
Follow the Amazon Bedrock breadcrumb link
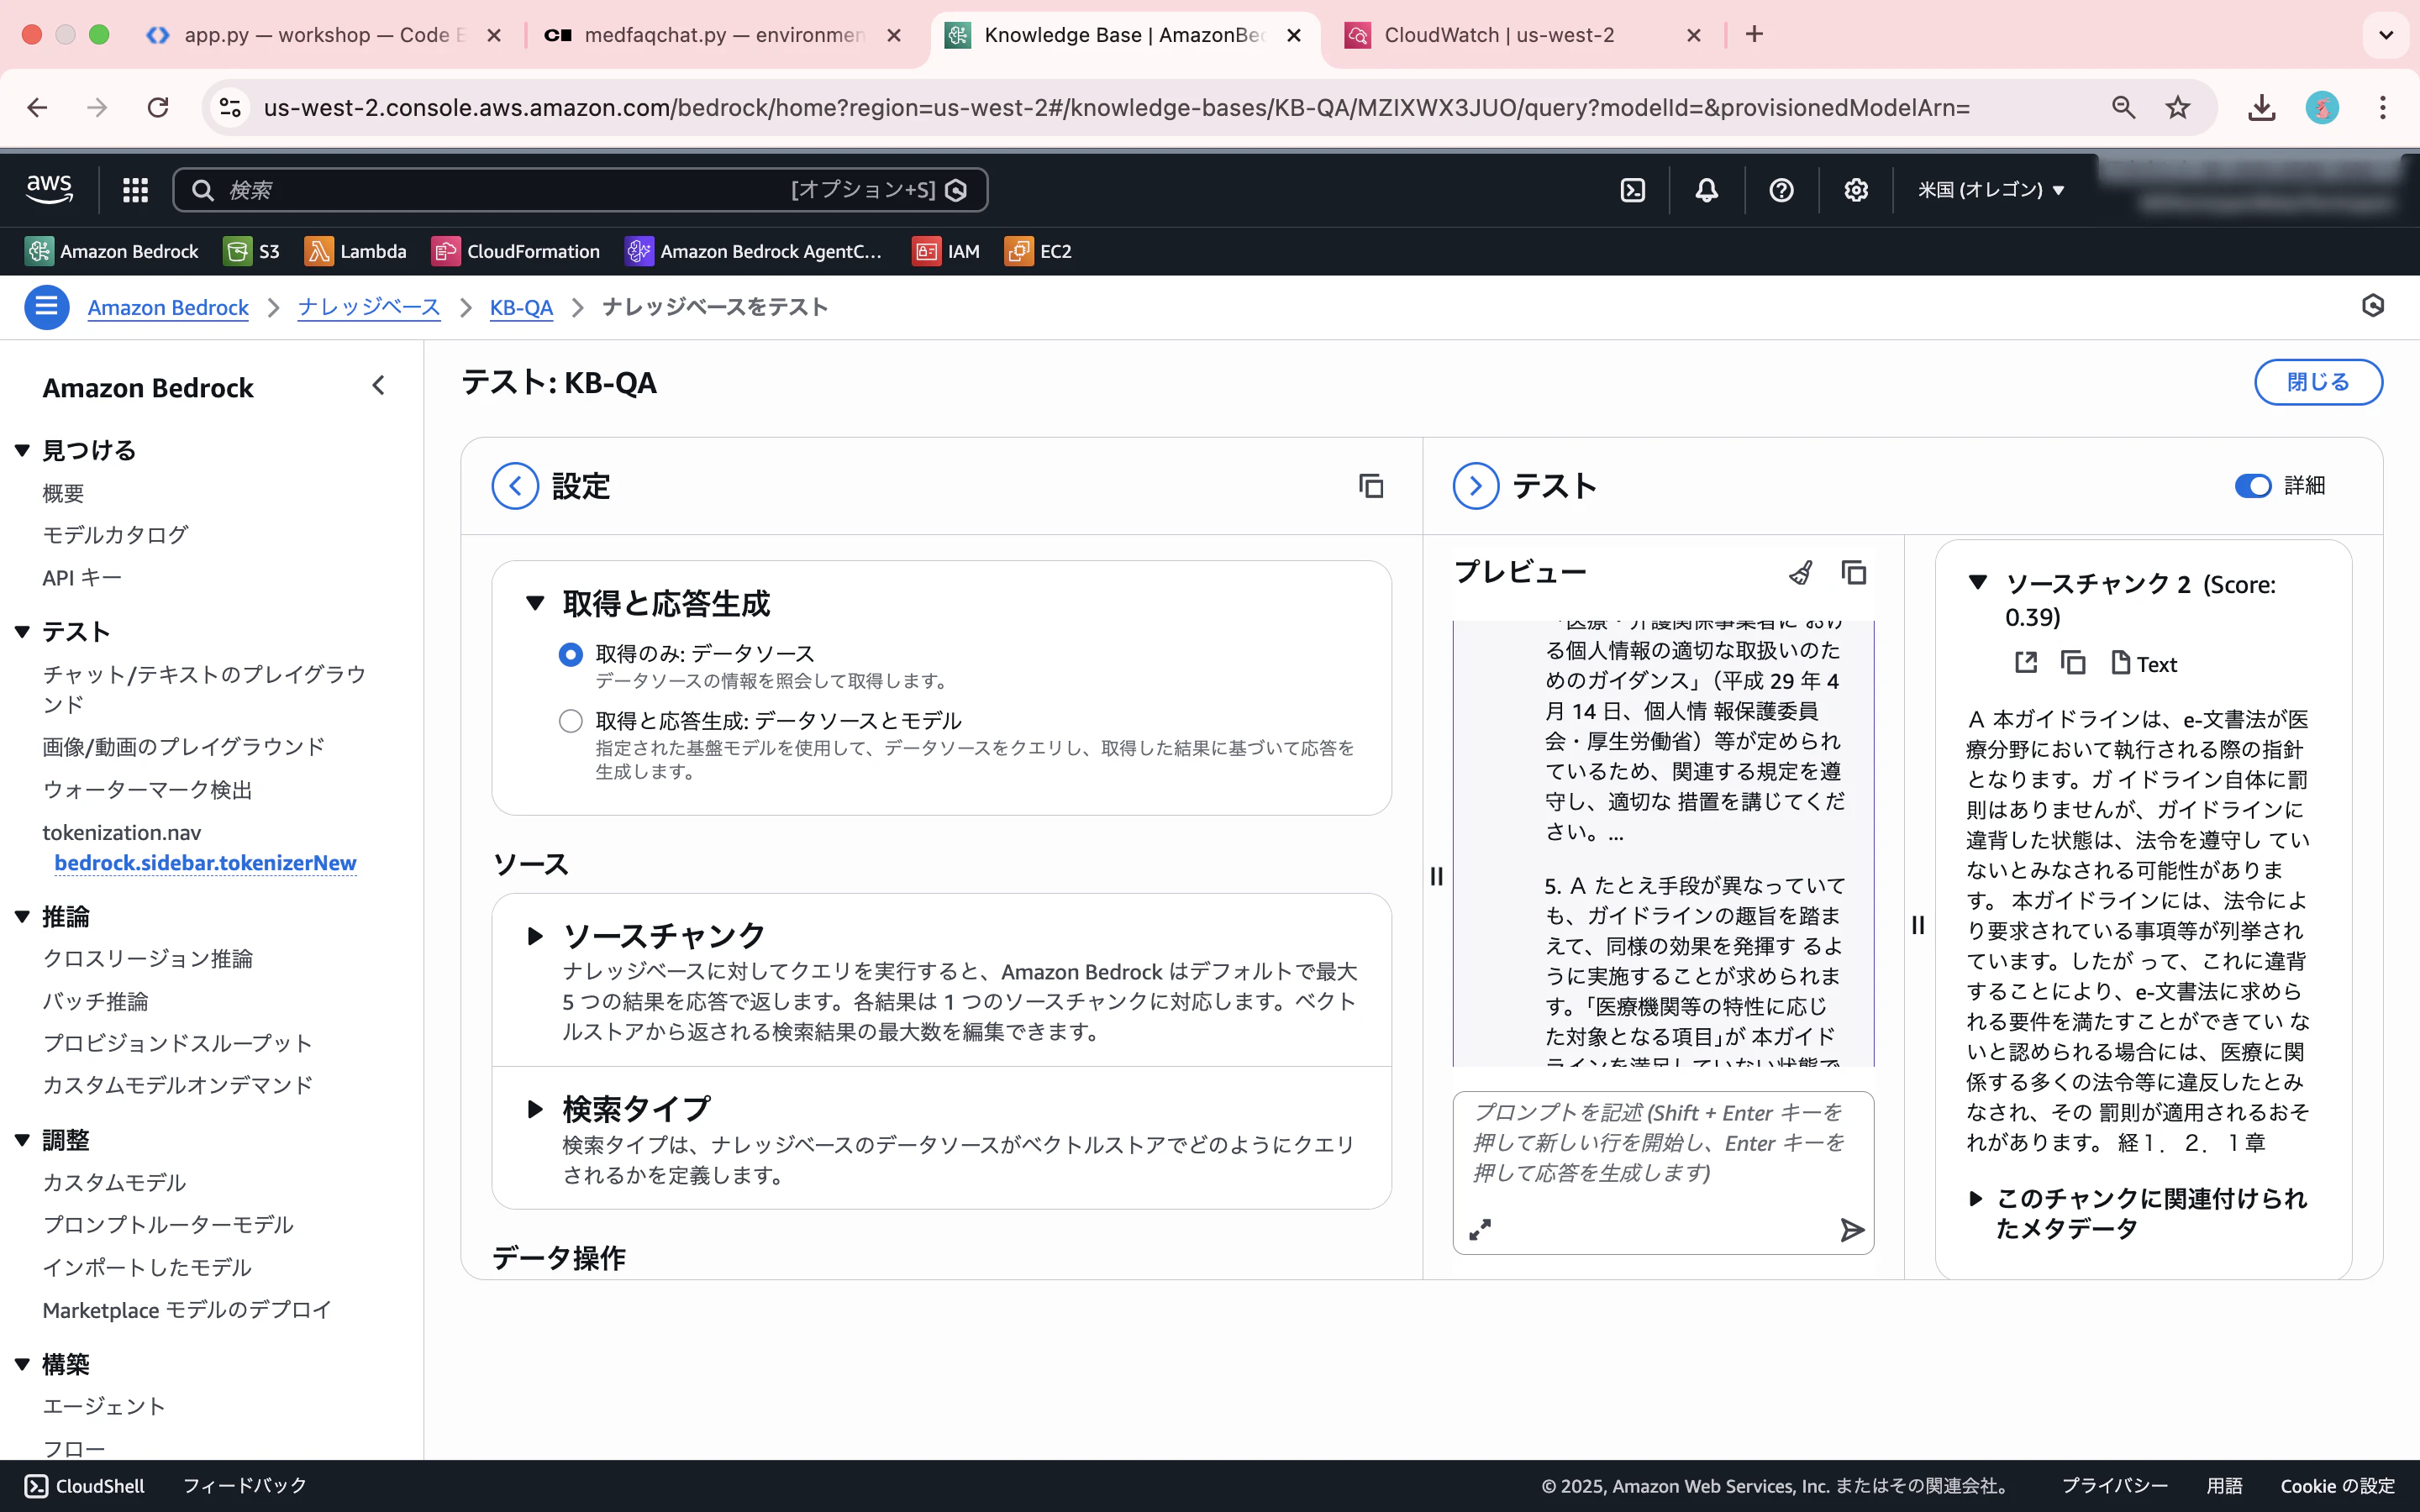click(168, 307)
